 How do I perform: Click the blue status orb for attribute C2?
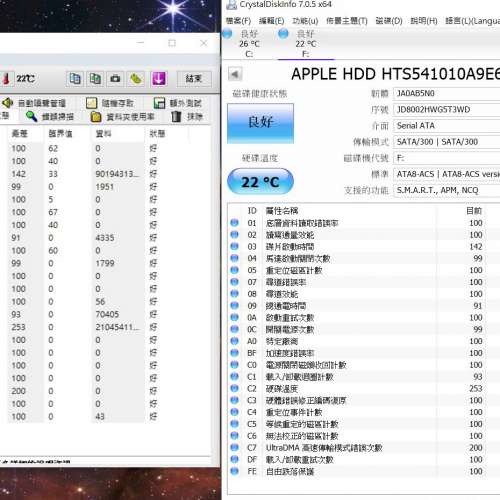(235, 388)
